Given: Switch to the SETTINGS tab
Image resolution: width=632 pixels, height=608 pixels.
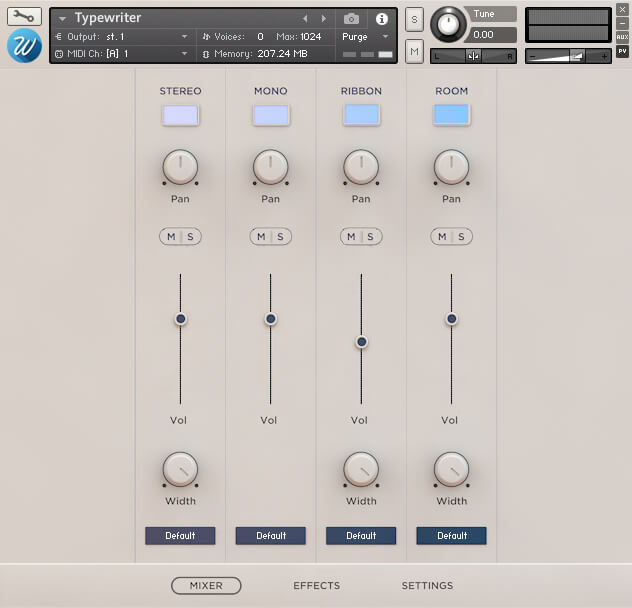Looking at the screenshot, I should click(427, 586).
